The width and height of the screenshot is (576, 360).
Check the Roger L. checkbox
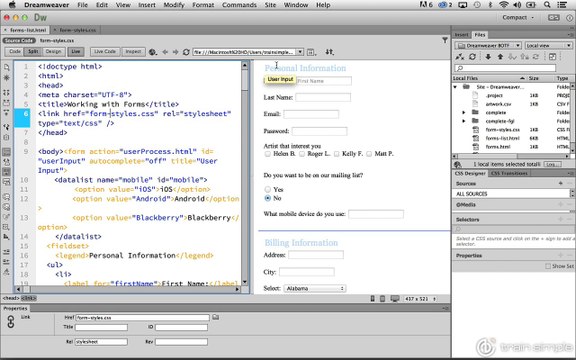tap(302, 154)
